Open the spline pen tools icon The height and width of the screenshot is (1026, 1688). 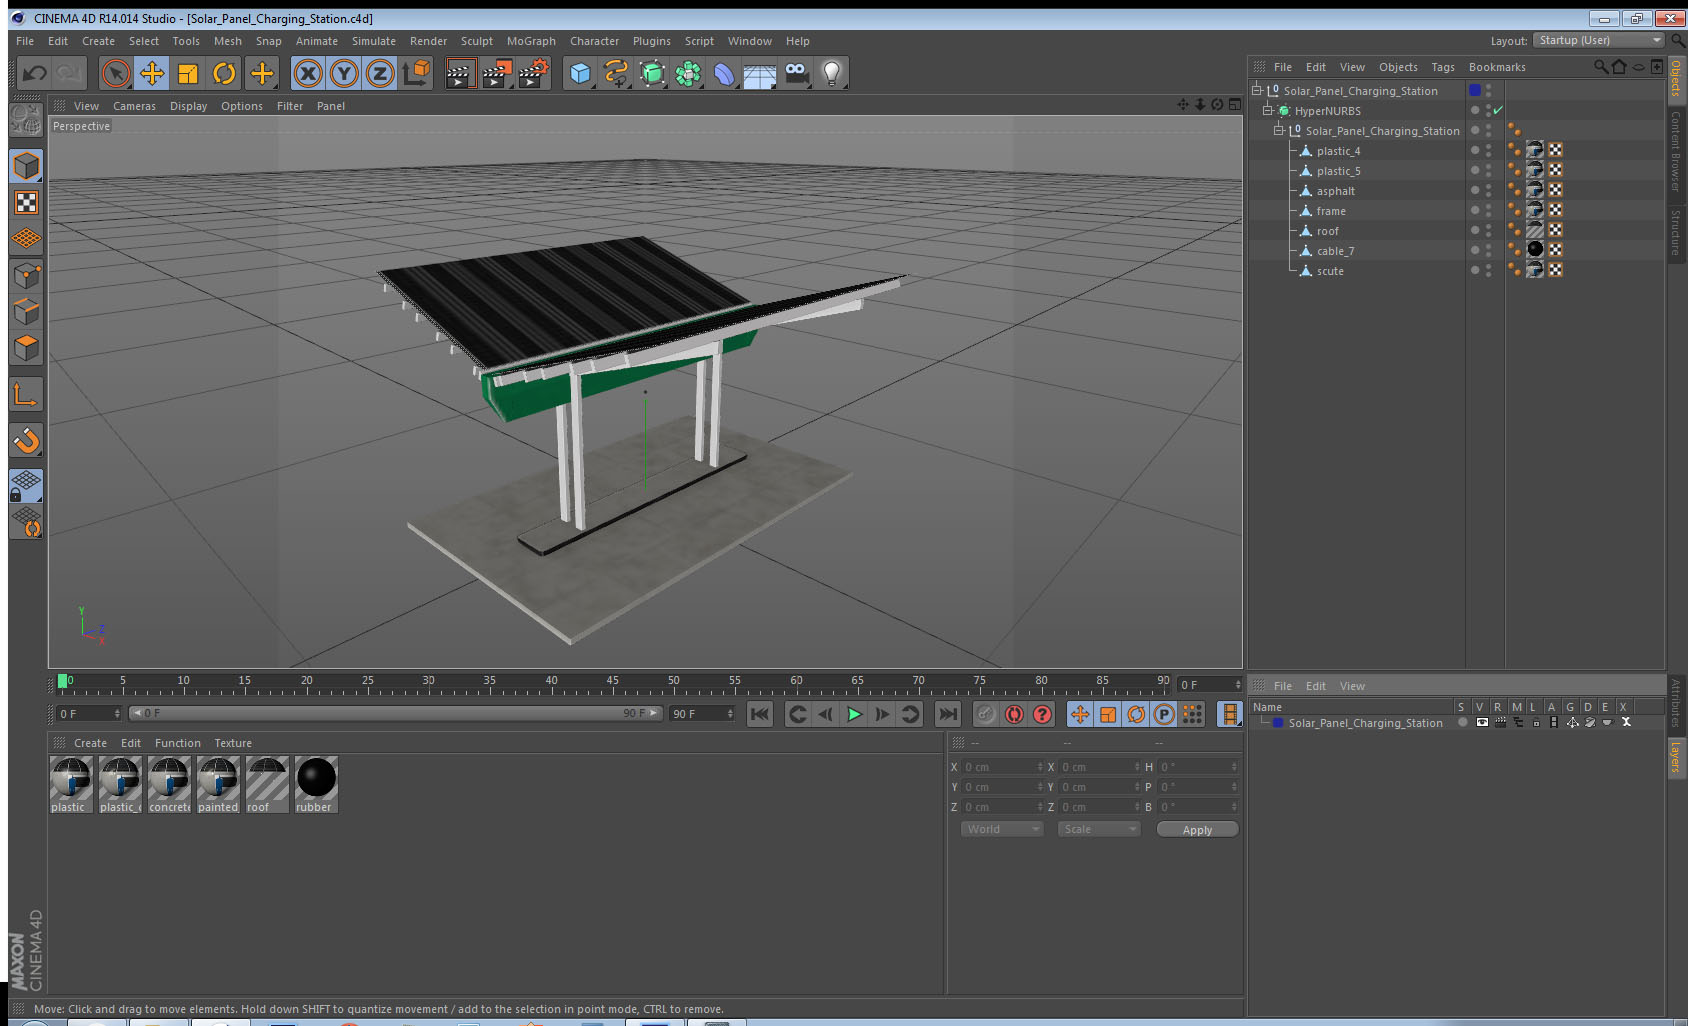pos(616,73)
